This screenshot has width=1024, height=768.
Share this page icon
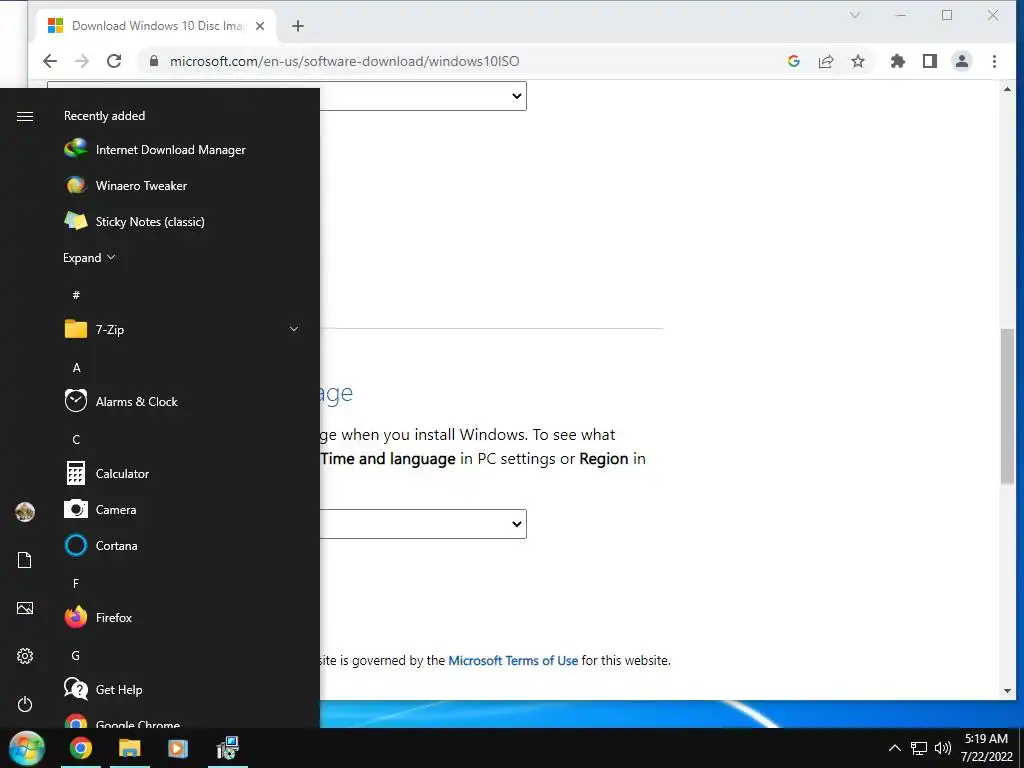(825, 61)
